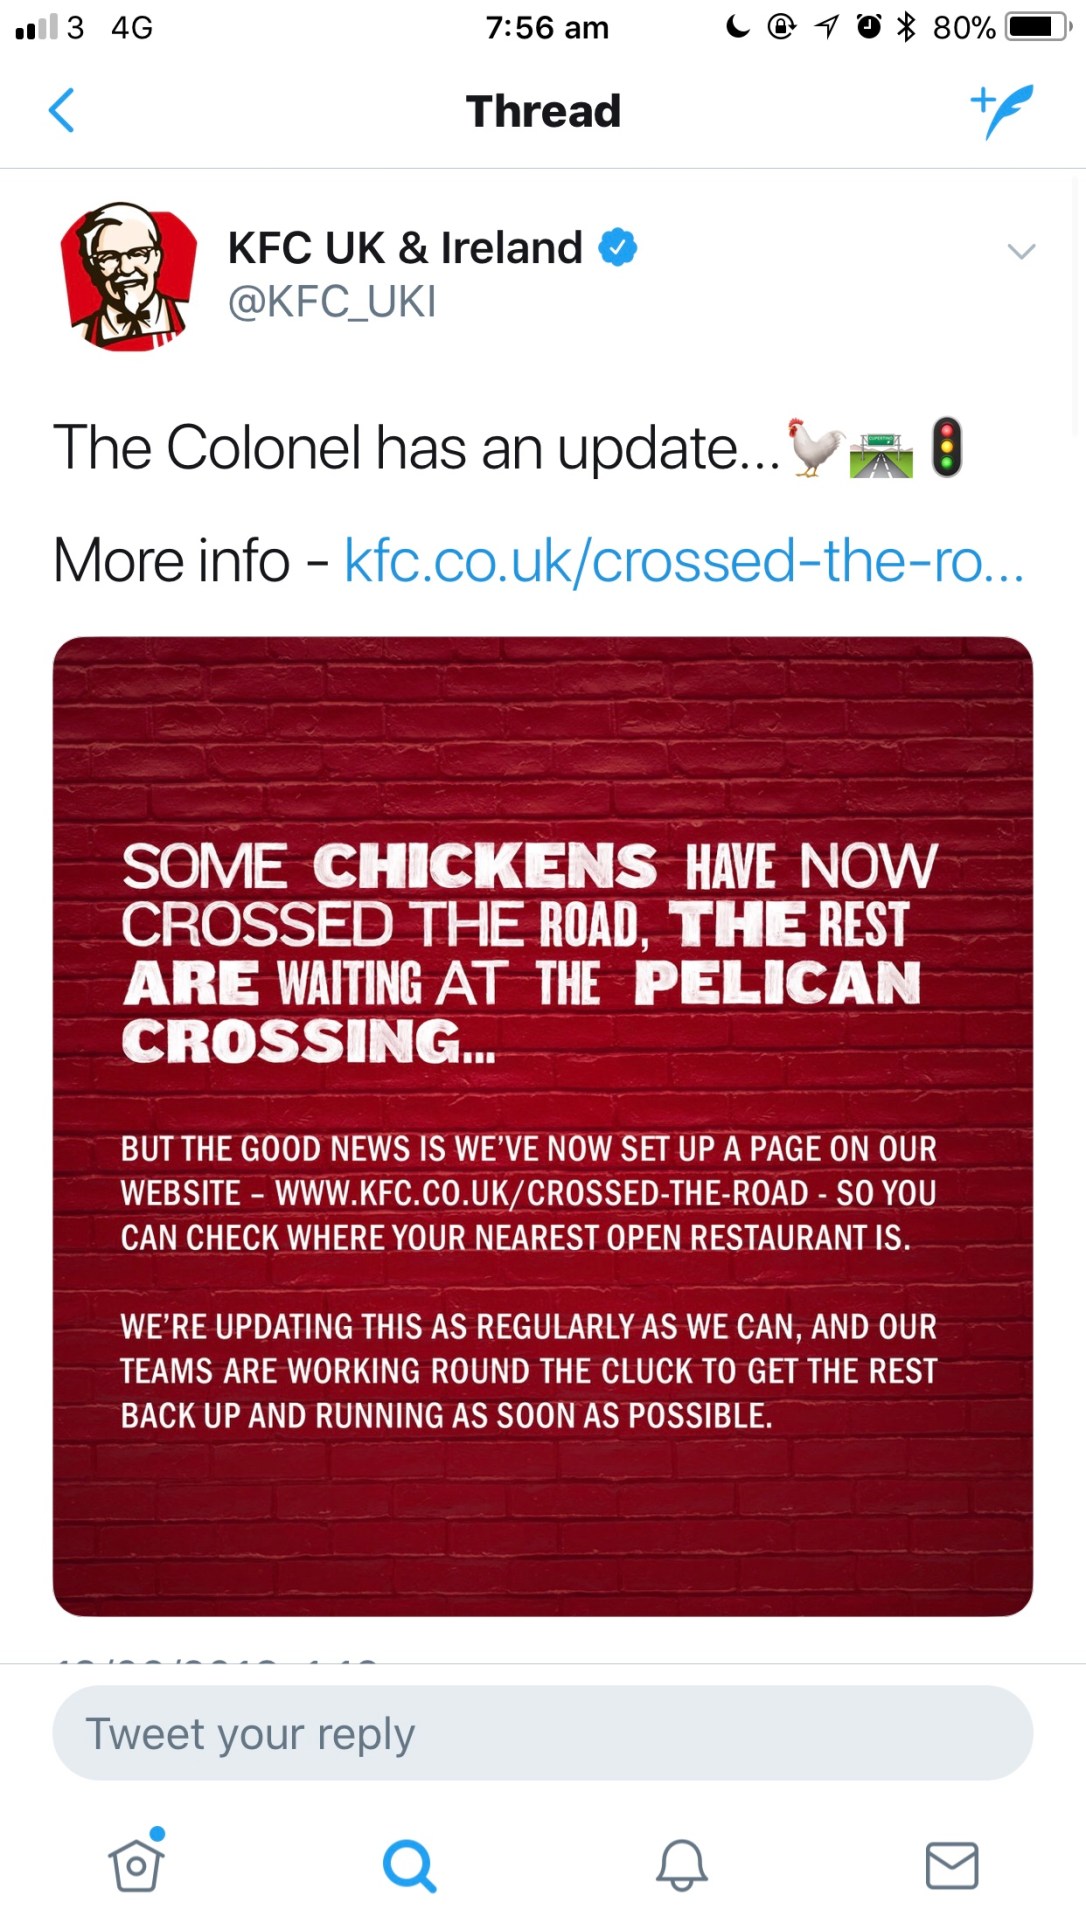This screenshot has width=1086, height=1930.
Task: Tap the rooster emoji in the tweet
Action: [815, 448]
